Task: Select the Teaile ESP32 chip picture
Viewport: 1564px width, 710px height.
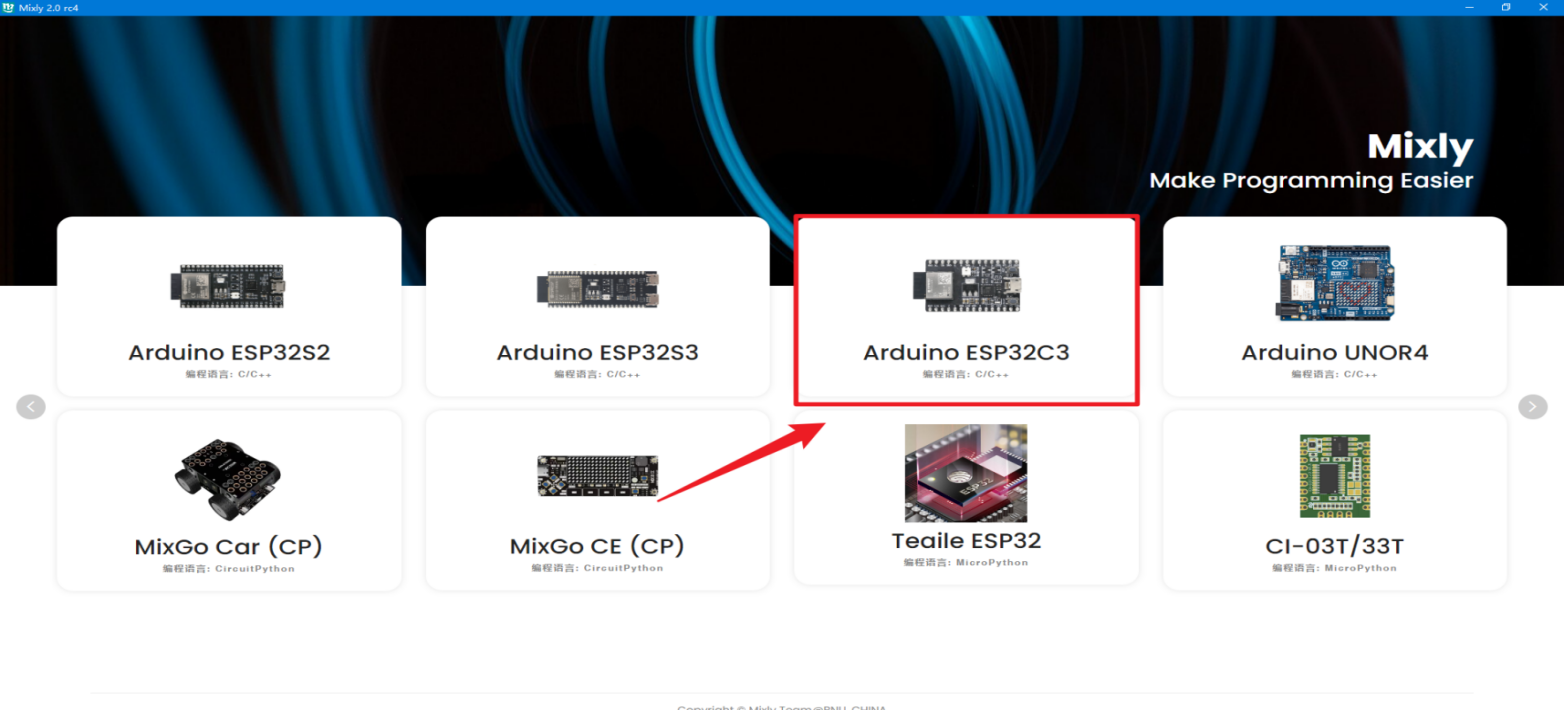Action: (966, 473)
